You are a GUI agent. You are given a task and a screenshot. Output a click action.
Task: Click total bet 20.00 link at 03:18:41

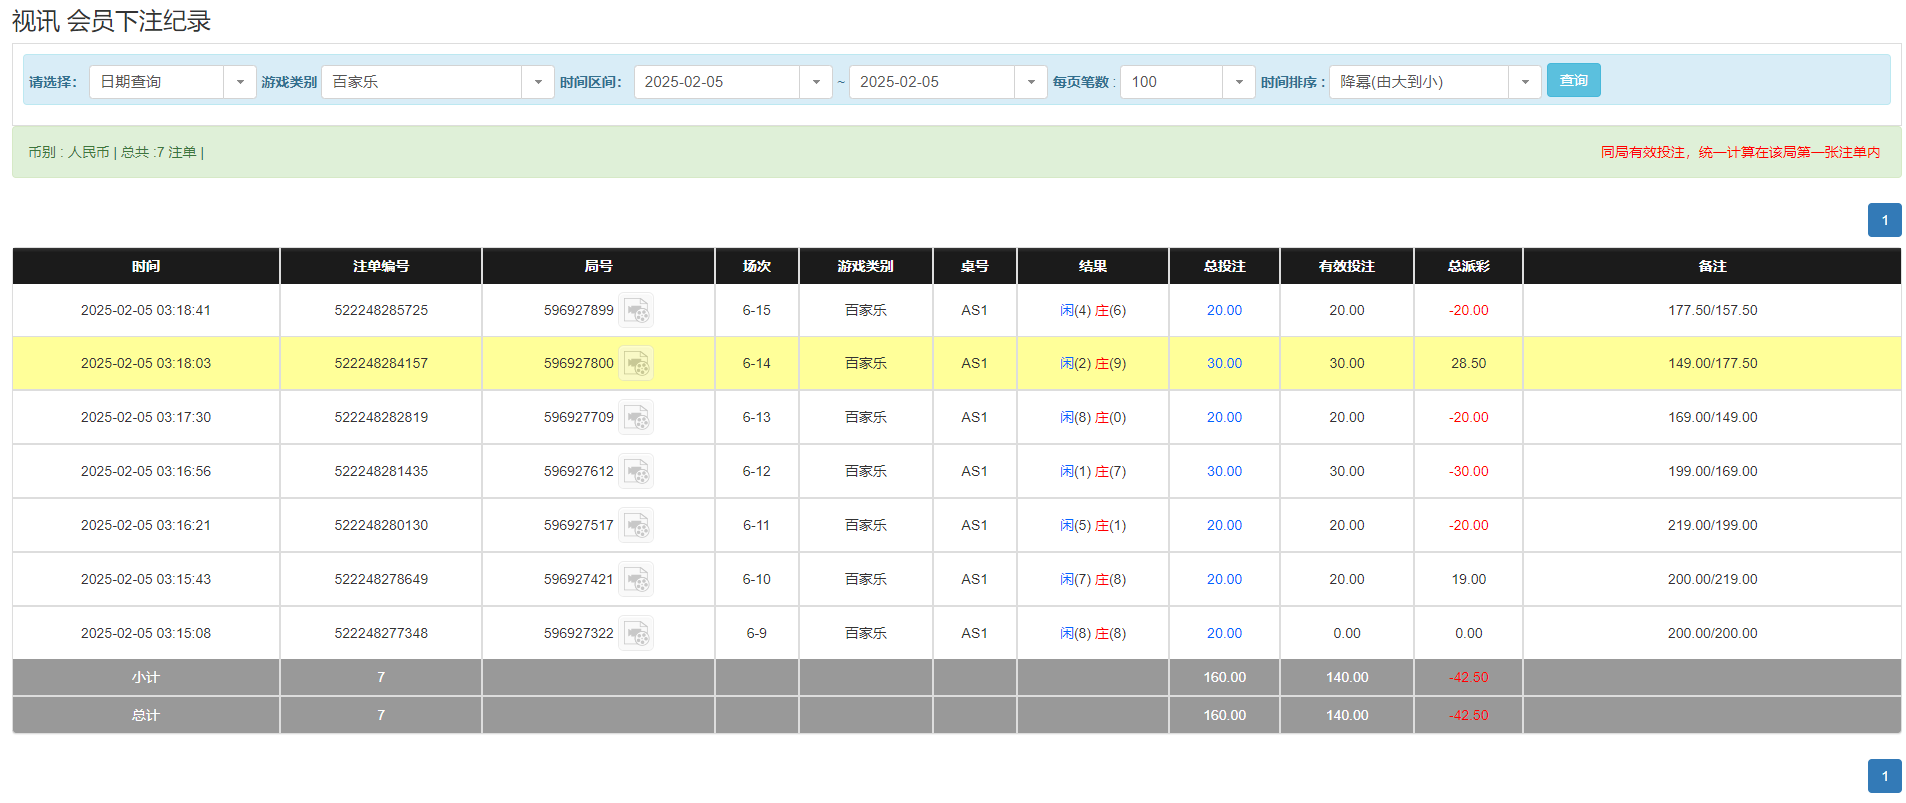point(1224,311)
